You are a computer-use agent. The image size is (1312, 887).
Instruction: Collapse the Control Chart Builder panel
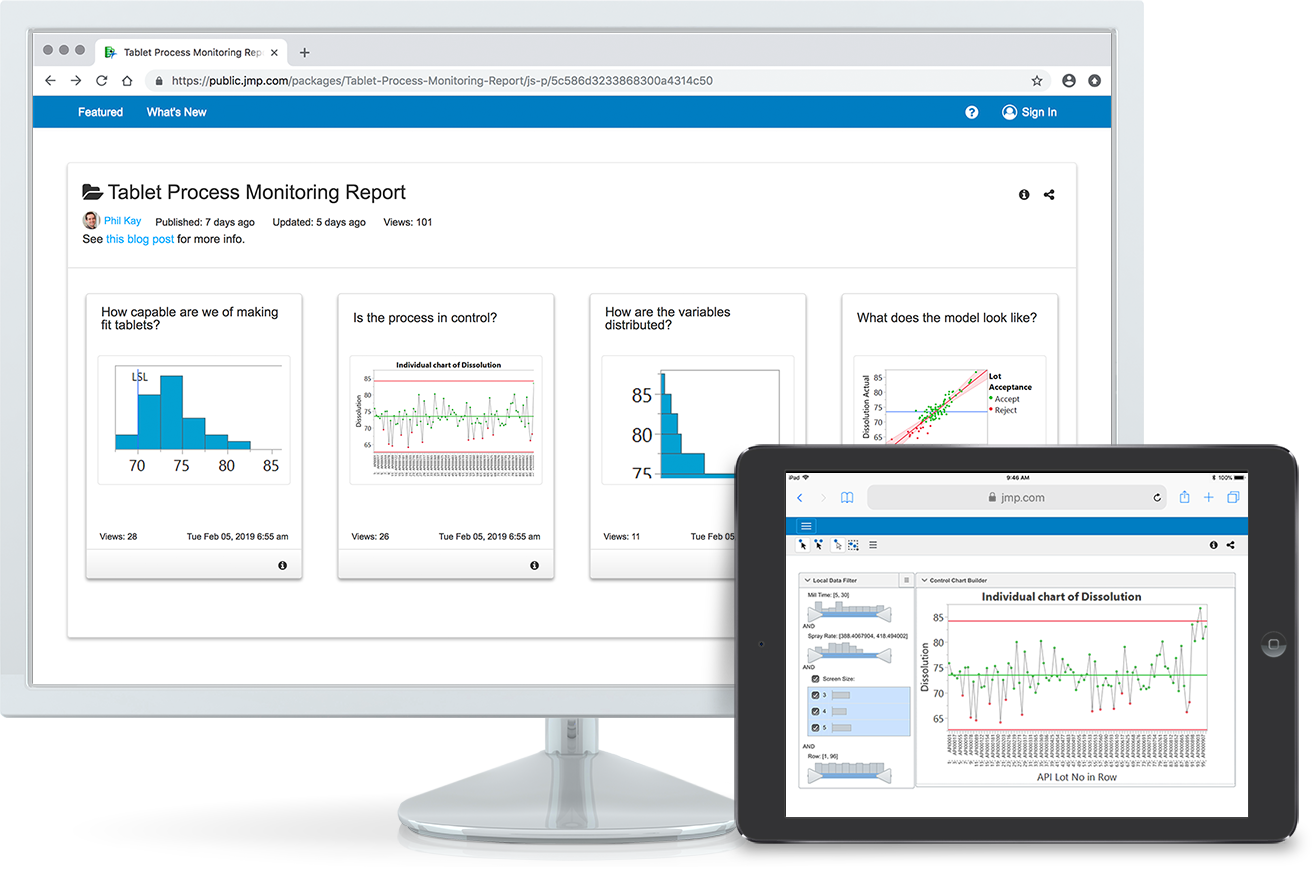pos(924,580)
